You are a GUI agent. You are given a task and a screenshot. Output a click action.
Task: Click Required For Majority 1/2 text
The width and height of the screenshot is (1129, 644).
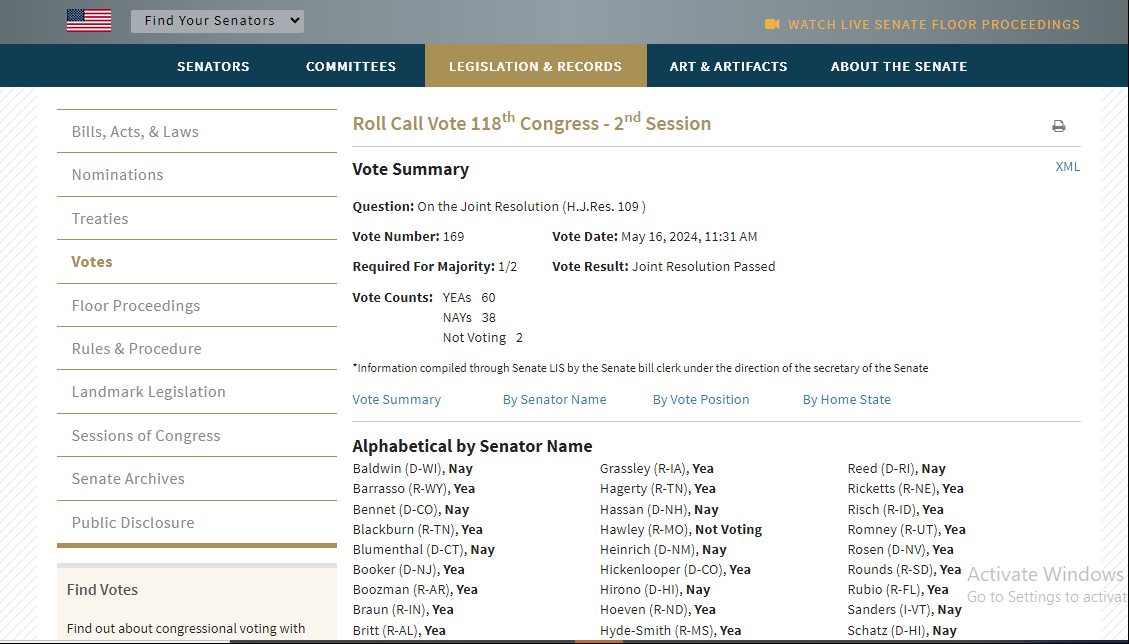click(x=435, y=267)
